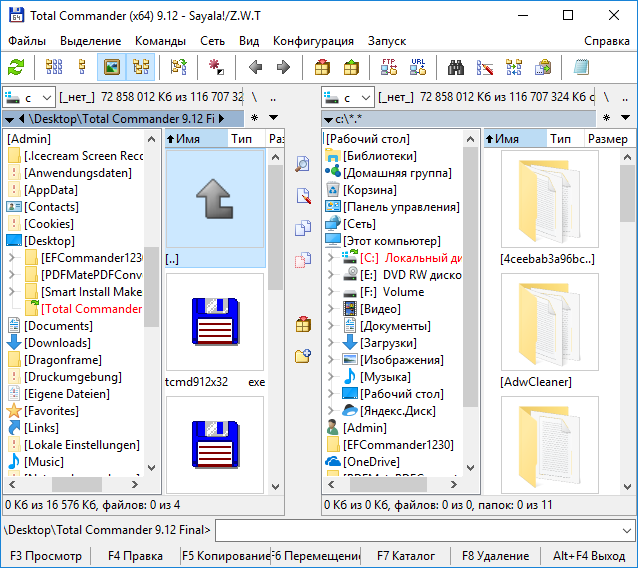
Task: Click the edit file icon in middle bar
Action: pos(303,196)
